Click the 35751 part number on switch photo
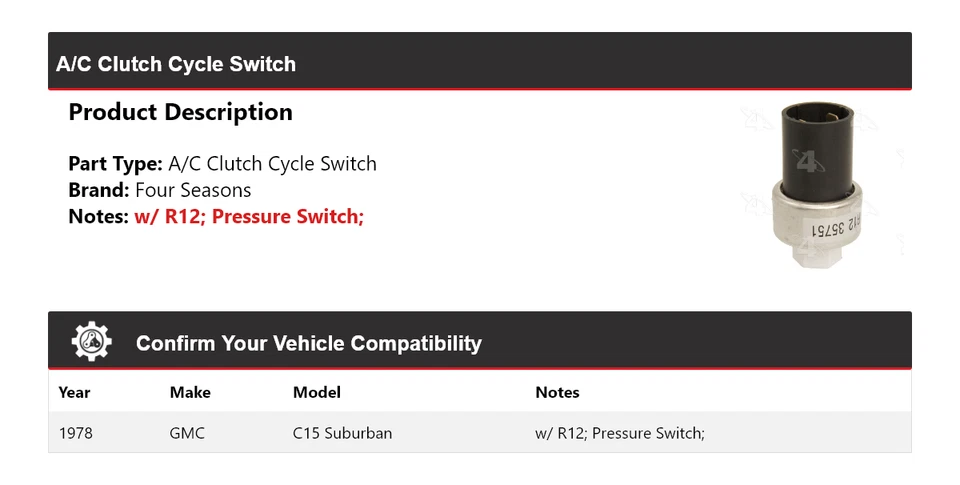This screenshot has height=485, width=960. [x=834, y=227]
